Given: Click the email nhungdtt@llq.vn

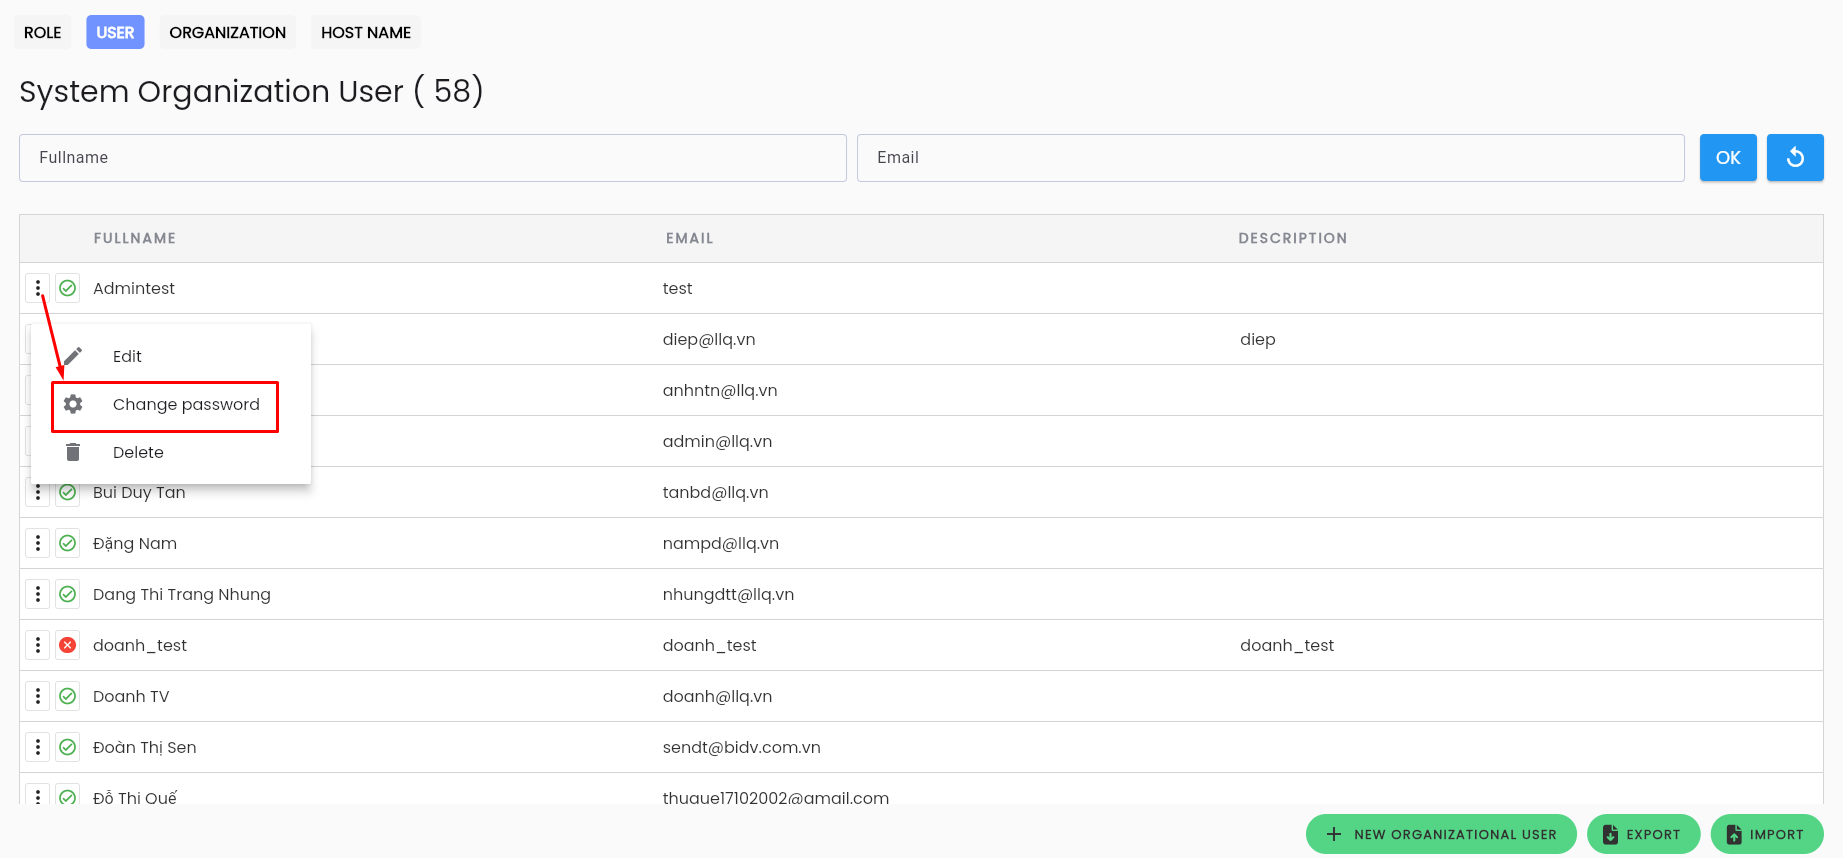Looking at the screenshot, I should coord(728,594).
